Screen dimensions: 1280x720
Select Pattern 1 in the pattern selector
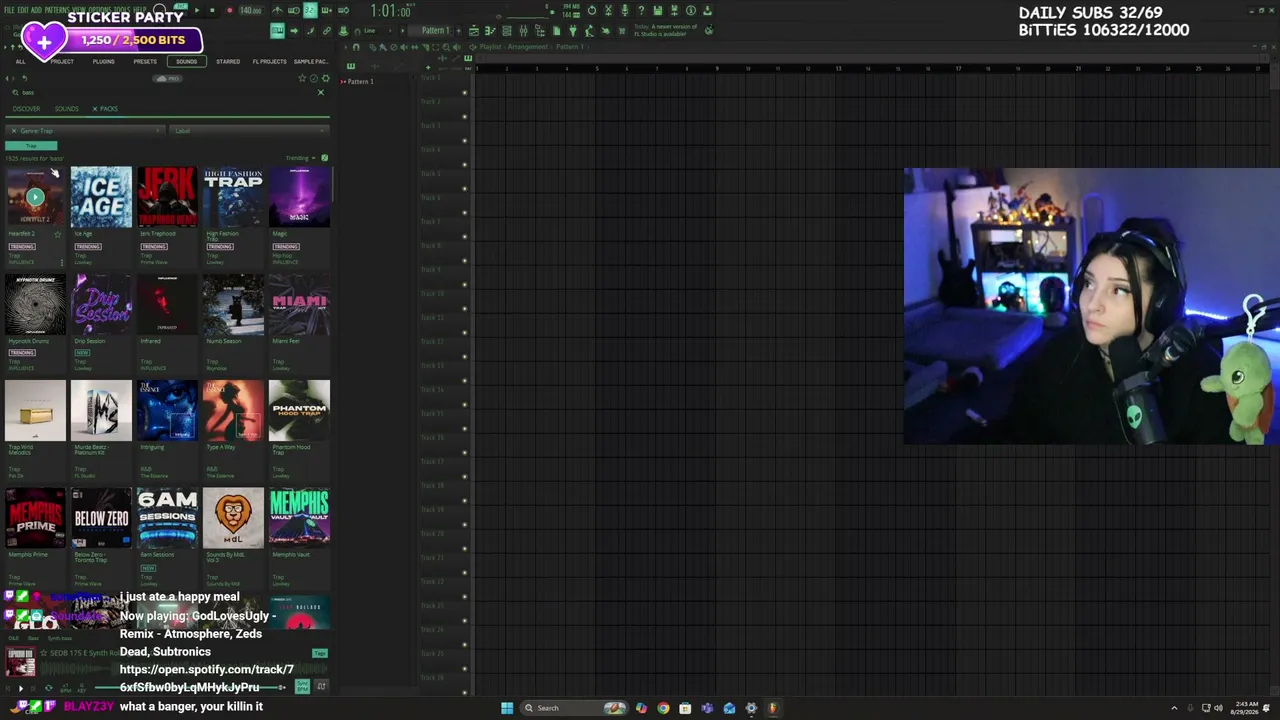click(436, 31)
